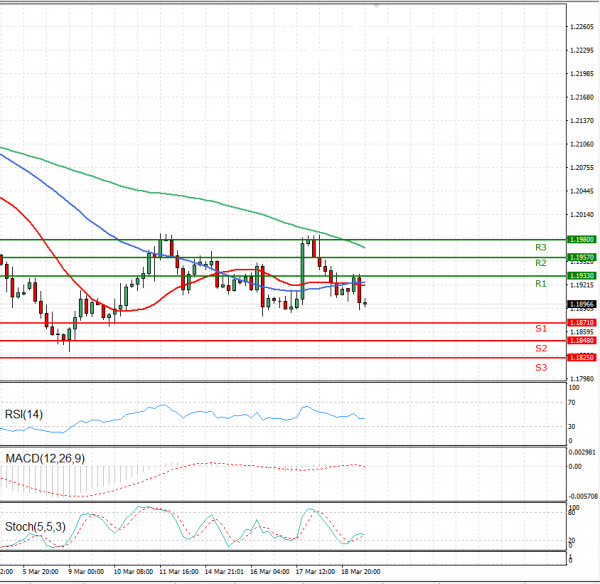600x584 pixels.
Task: Click the 17 Mar 12:00 time label
Action: coord(315,571)
